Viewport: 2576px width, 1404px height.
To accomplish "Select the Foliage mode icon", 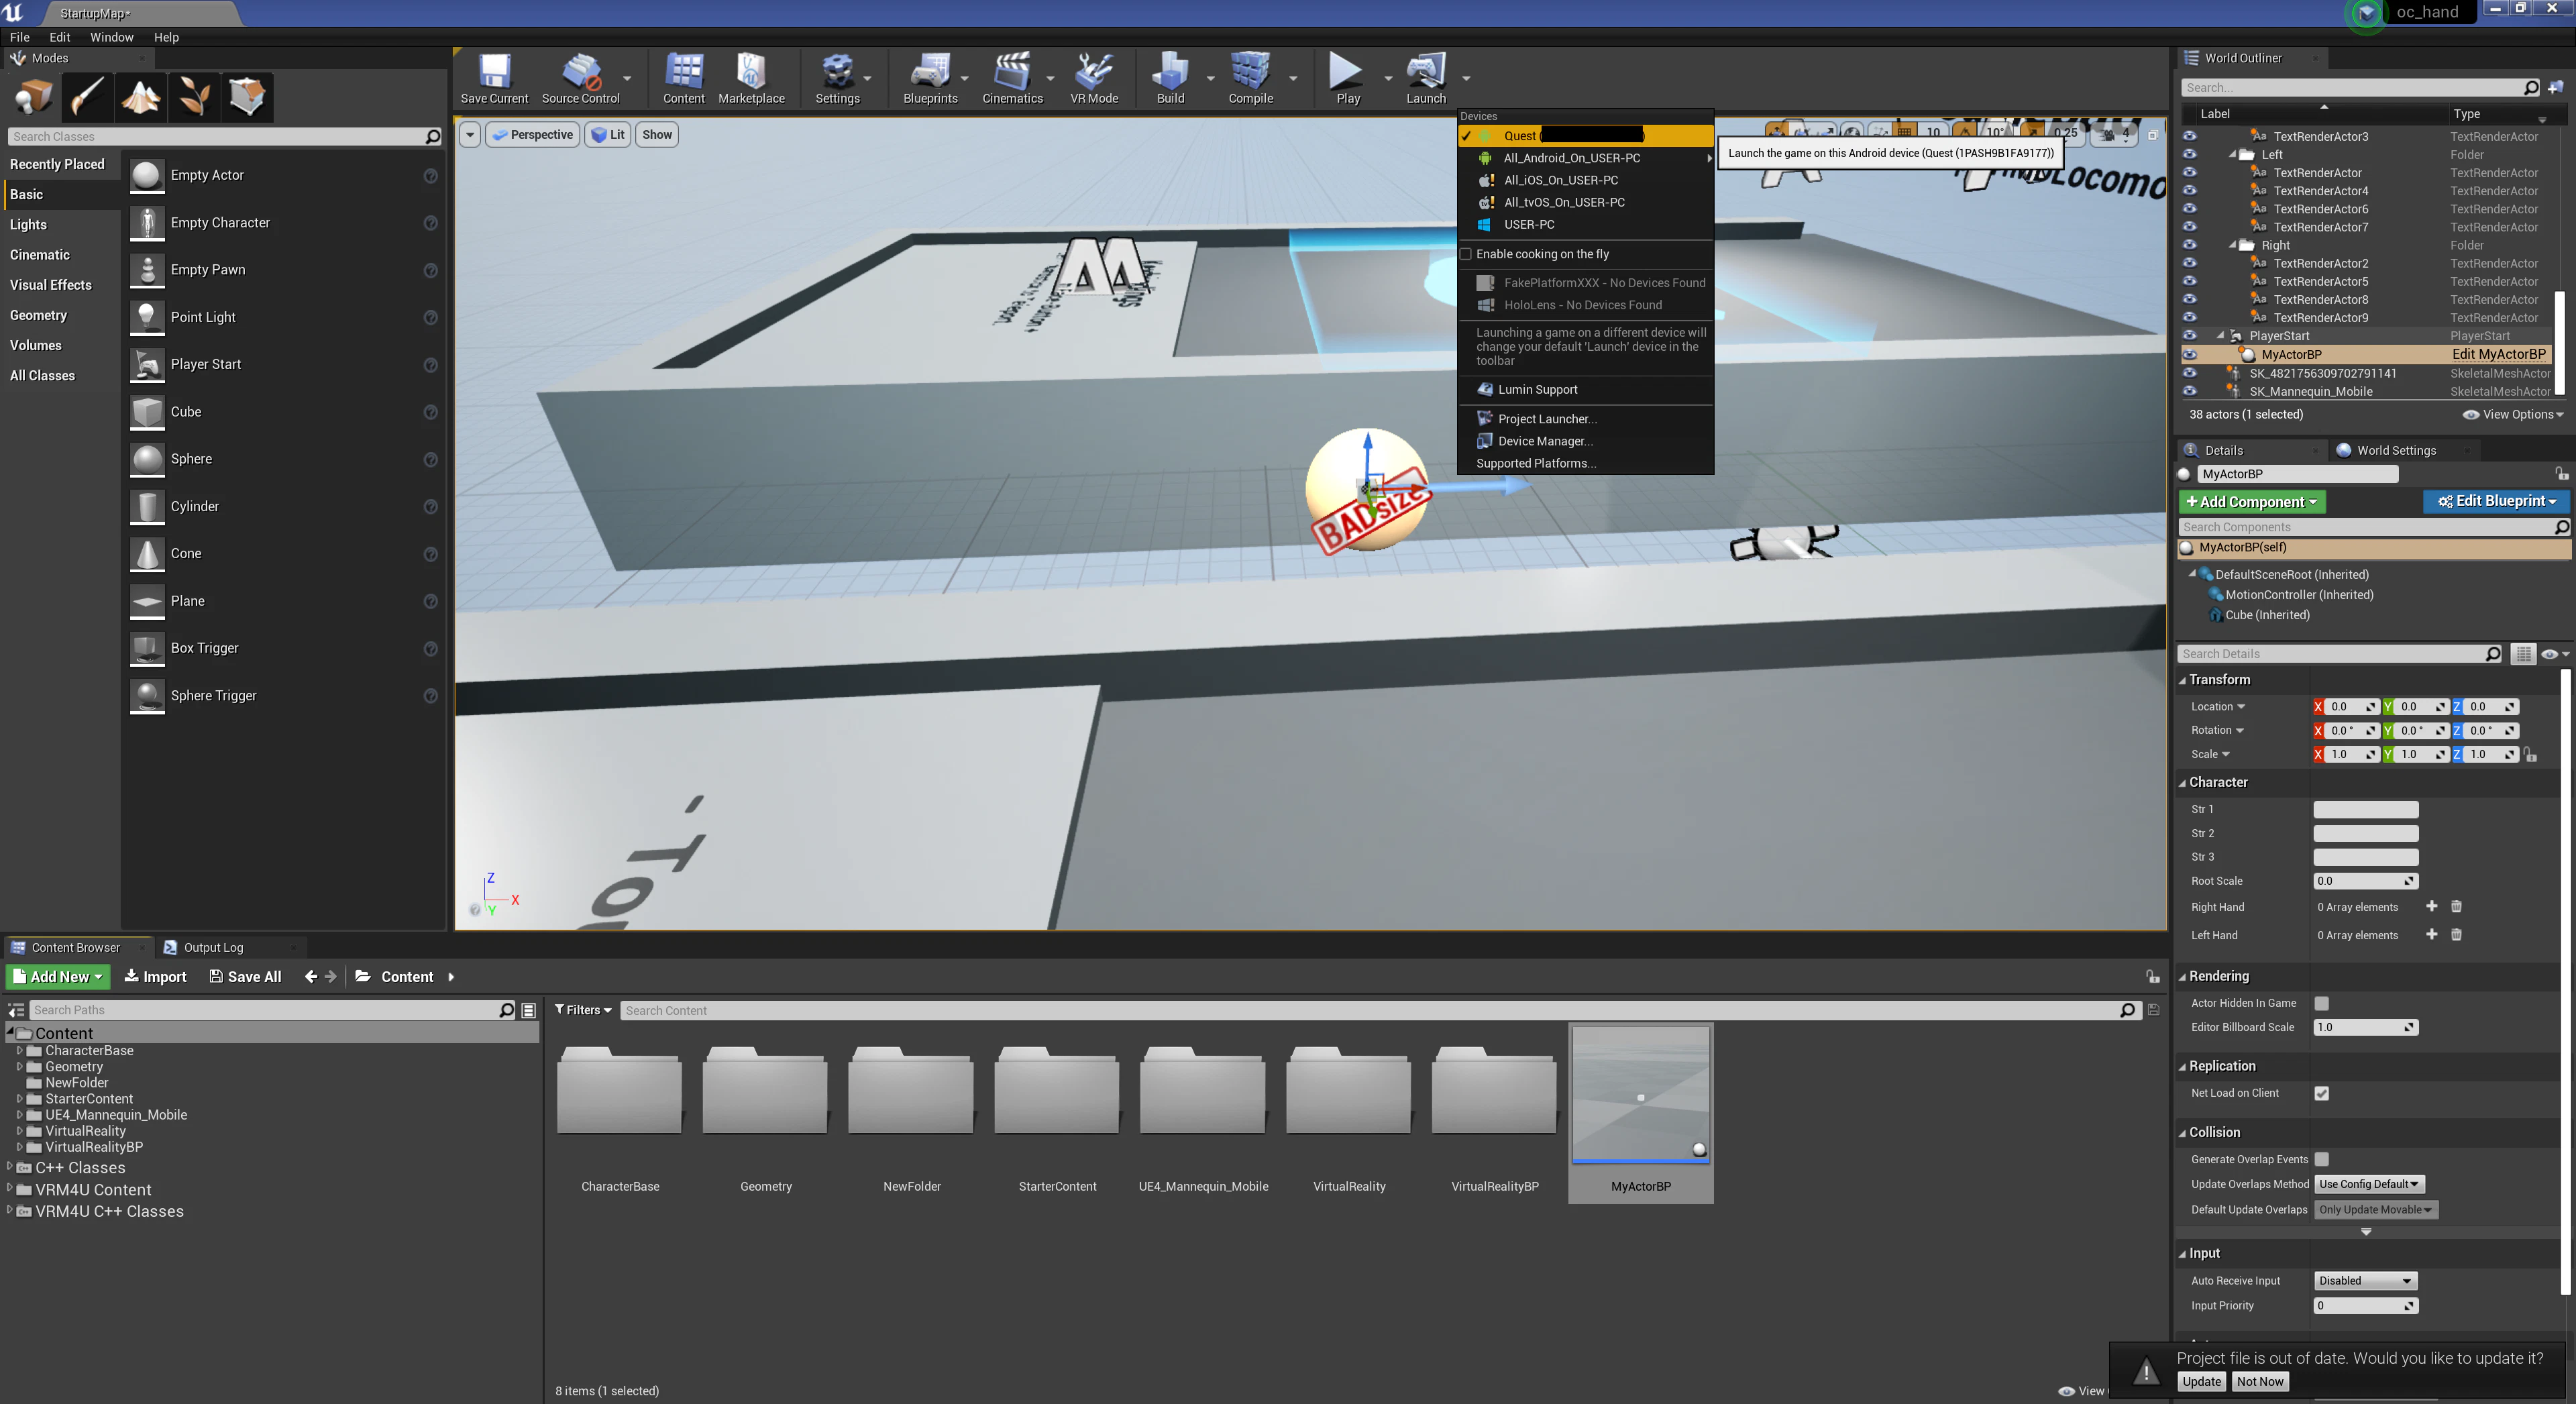I will [194, 97].
